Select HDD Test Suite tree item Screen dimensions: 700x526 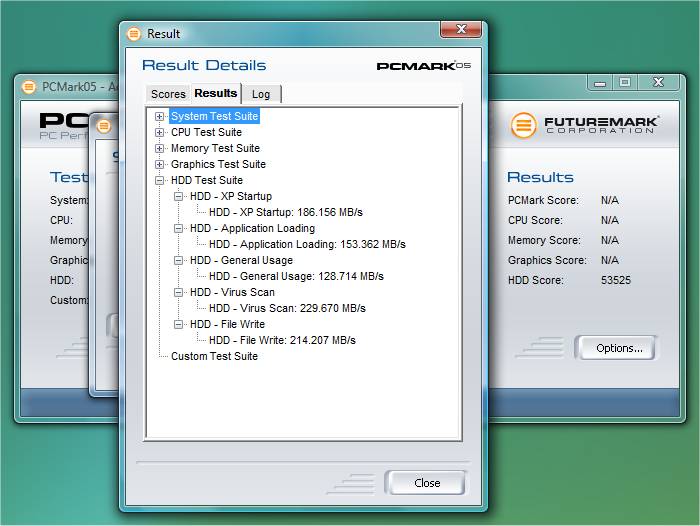pos(207,180)
